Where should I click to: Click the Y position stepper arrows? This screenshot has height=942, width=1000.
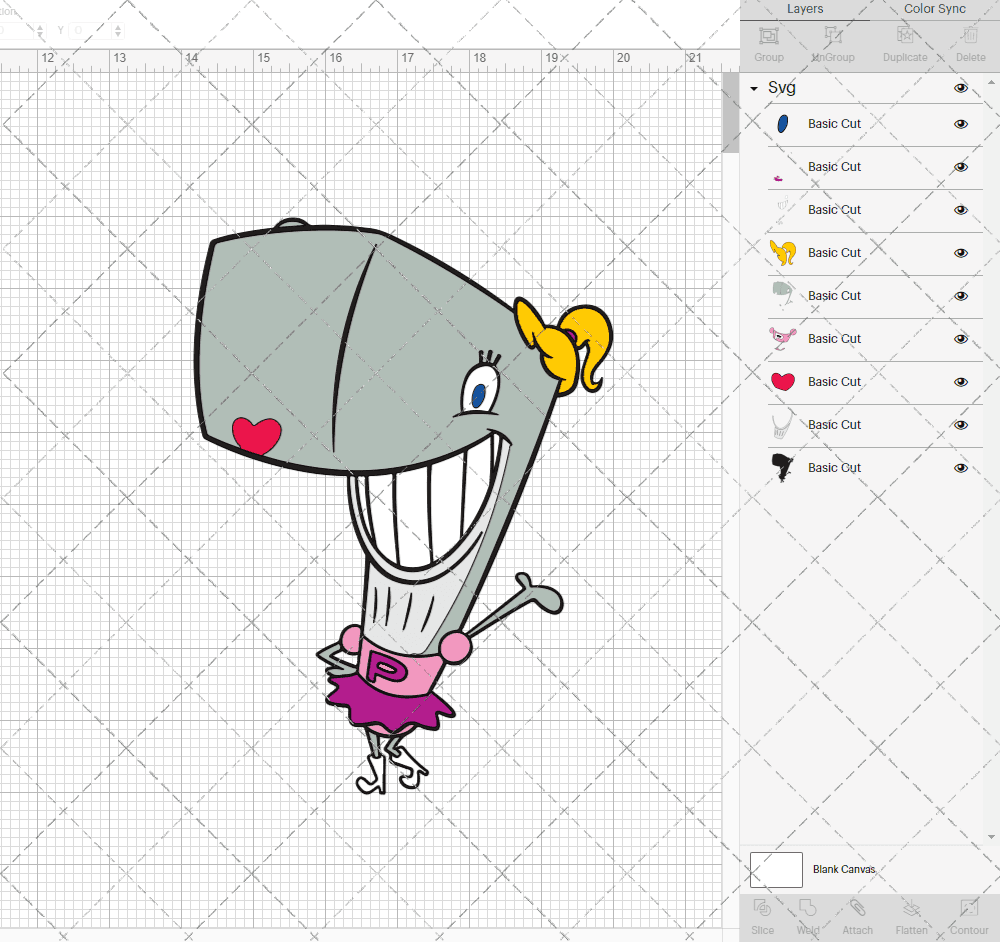[118, 30]
